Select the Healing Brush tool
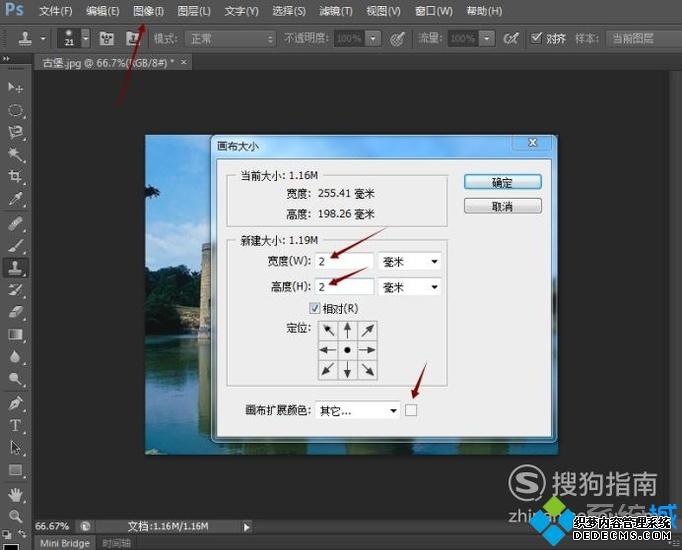The image size is (682, 550). click(16, 224)
